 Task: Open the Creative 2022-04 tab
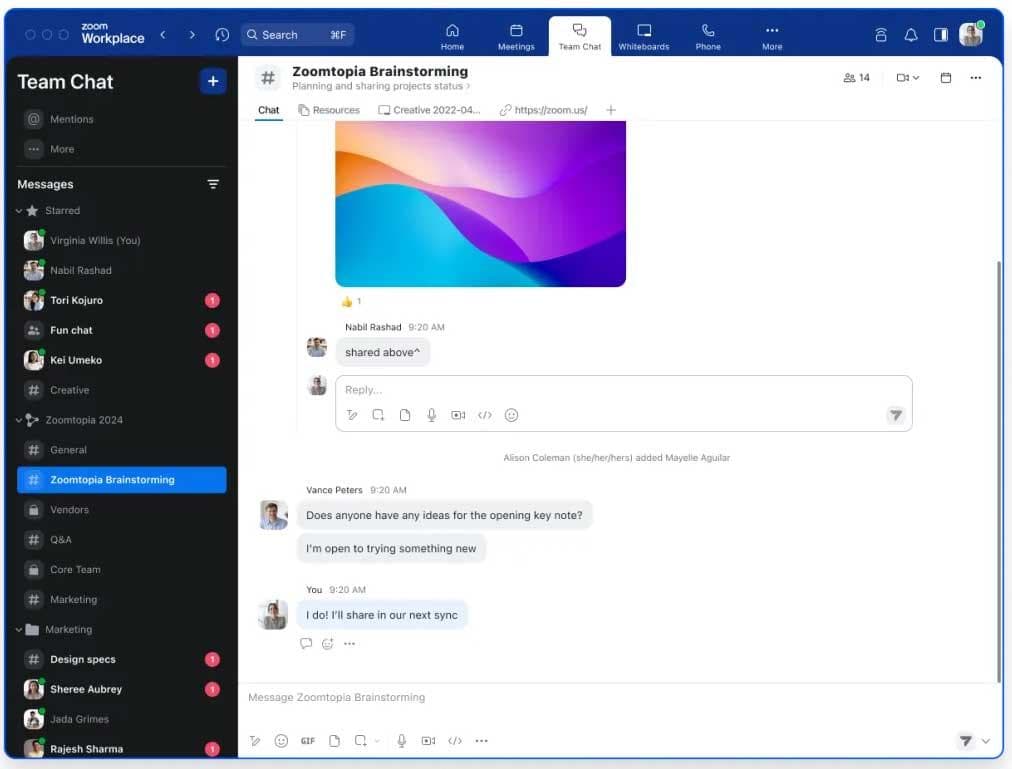pos(429,110)
